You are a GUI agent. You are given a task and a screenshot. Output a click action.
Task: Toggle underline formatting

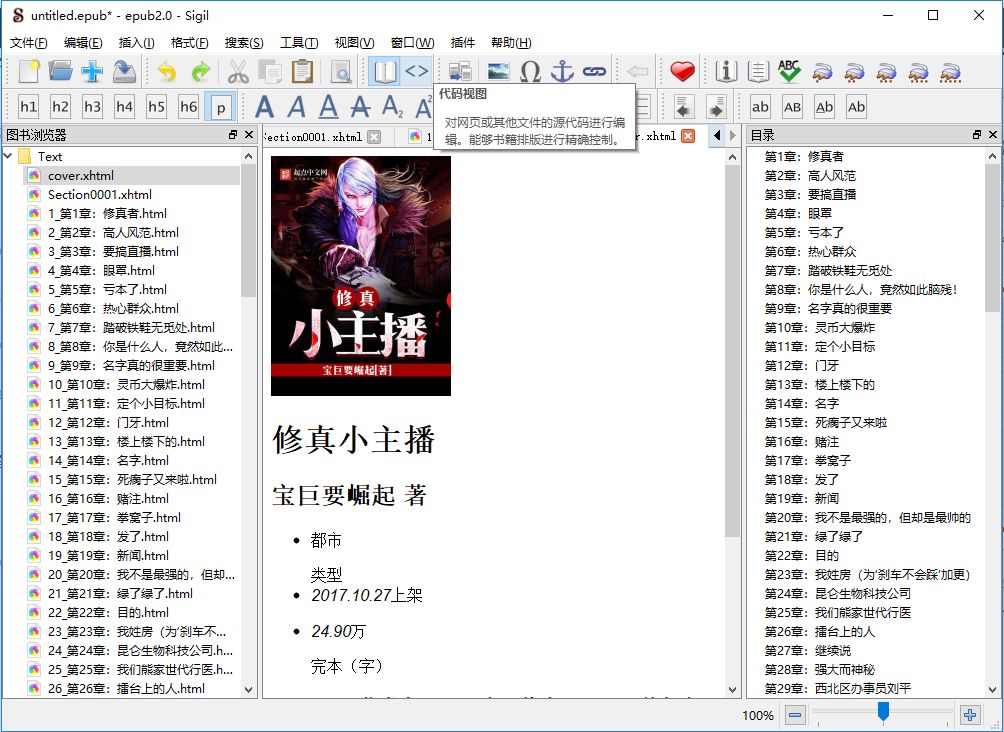[x=328, y=107]
